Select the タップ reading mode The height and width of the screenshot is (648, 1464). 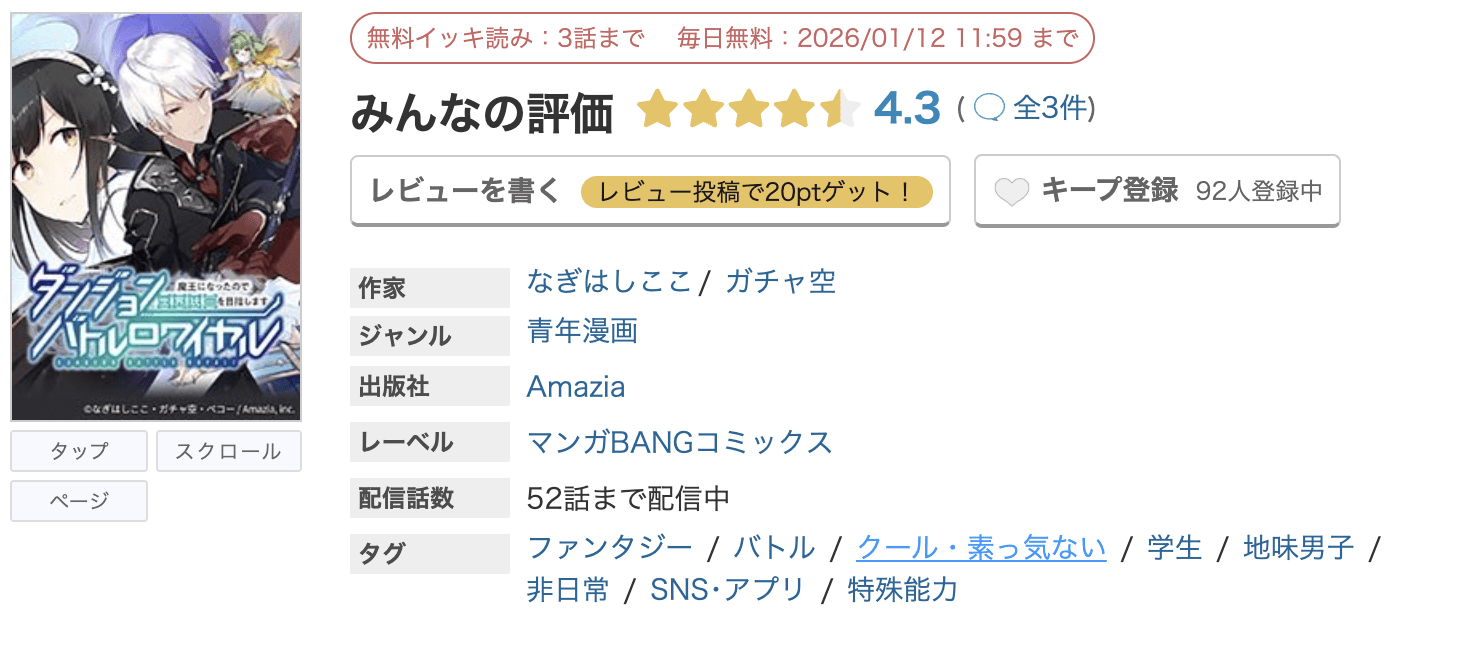(79, 451)
